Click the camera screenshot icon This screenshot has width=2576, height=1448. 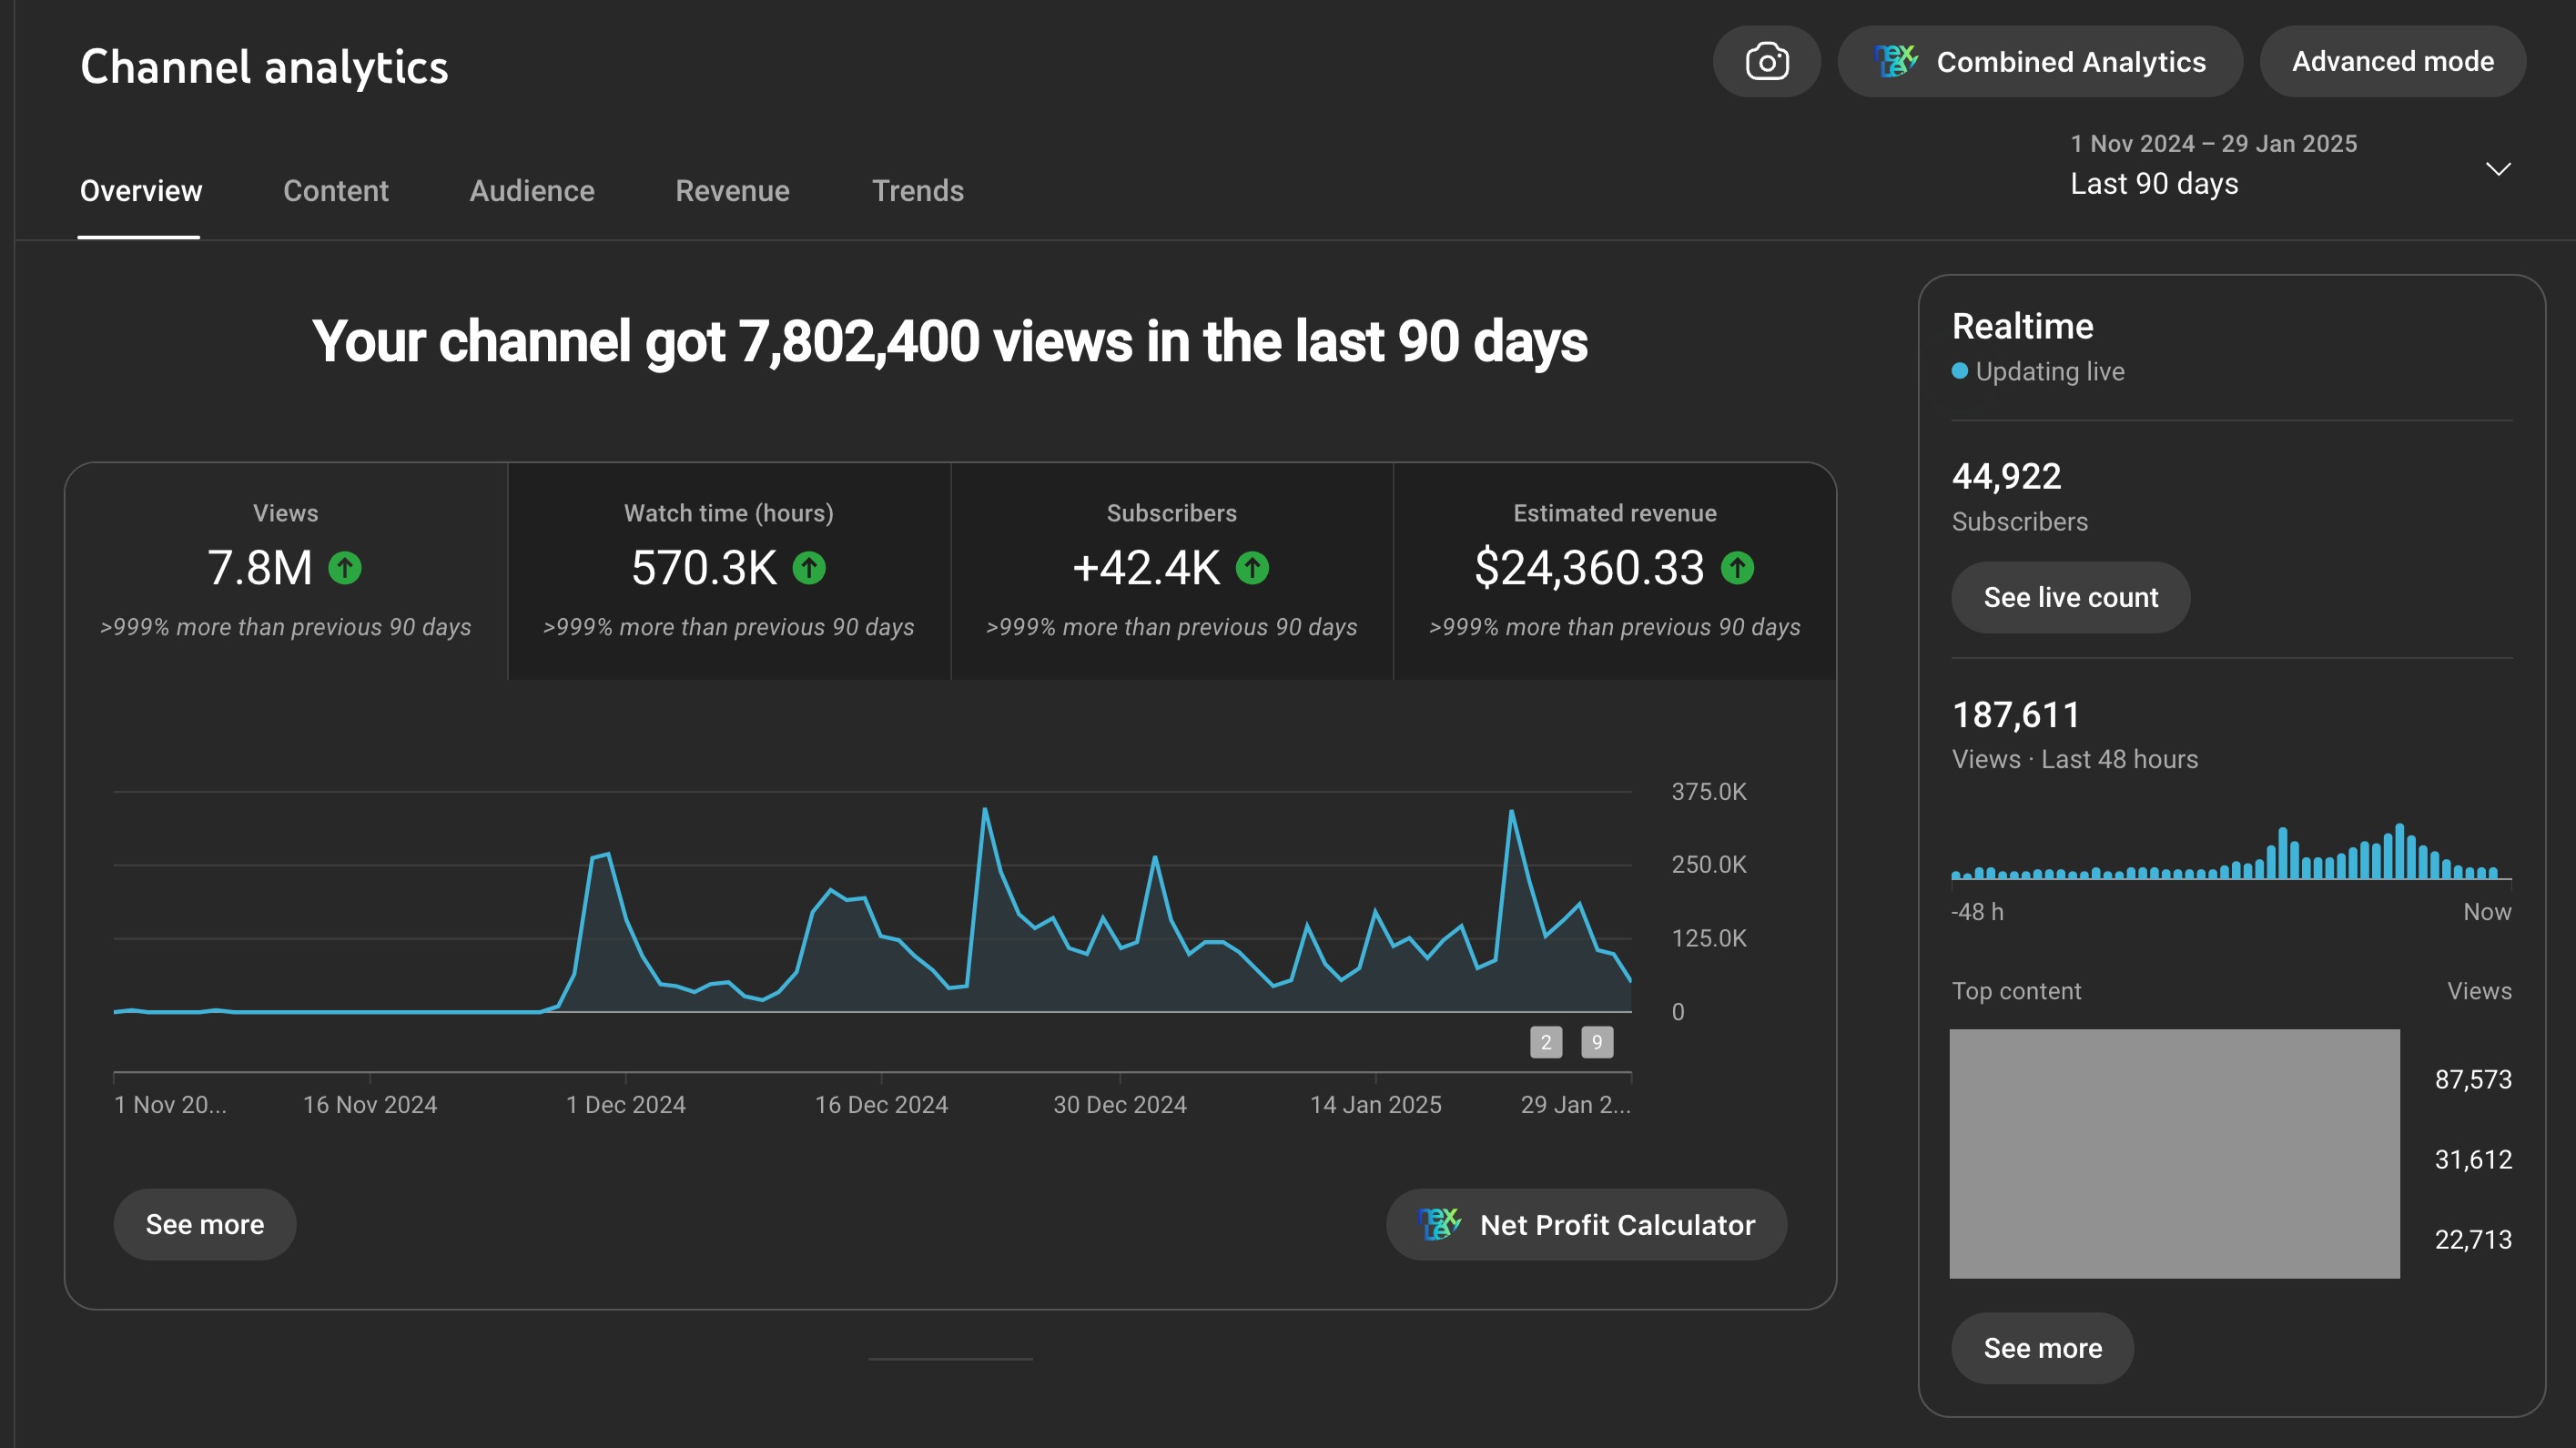click(x=1766, y=62)
